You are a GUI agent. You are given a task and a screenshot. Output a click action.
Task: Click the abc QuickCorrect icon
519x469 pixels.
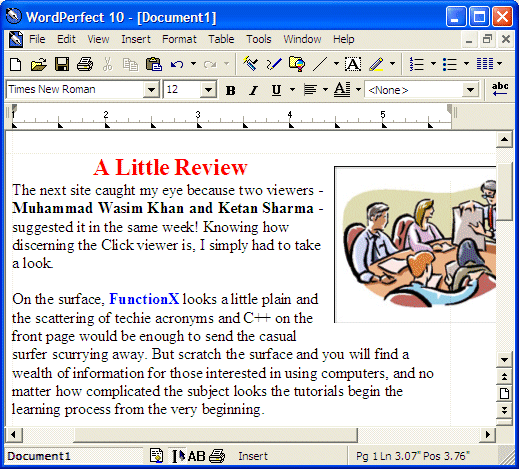(500, 89)
